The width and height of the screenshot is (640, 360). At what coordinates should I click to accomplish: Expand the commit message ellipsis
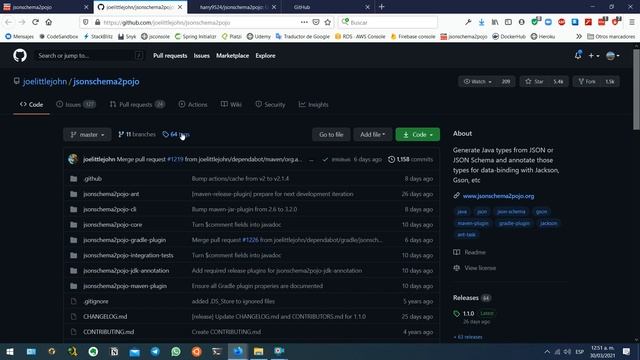coord(311,160)
